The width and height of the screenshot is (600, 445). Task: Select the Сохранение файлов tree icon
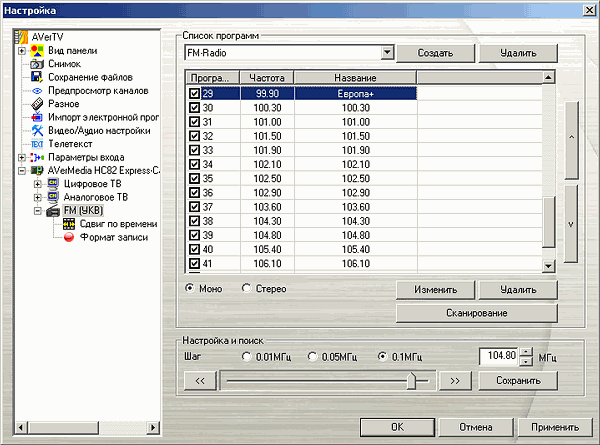pos(38,77)
